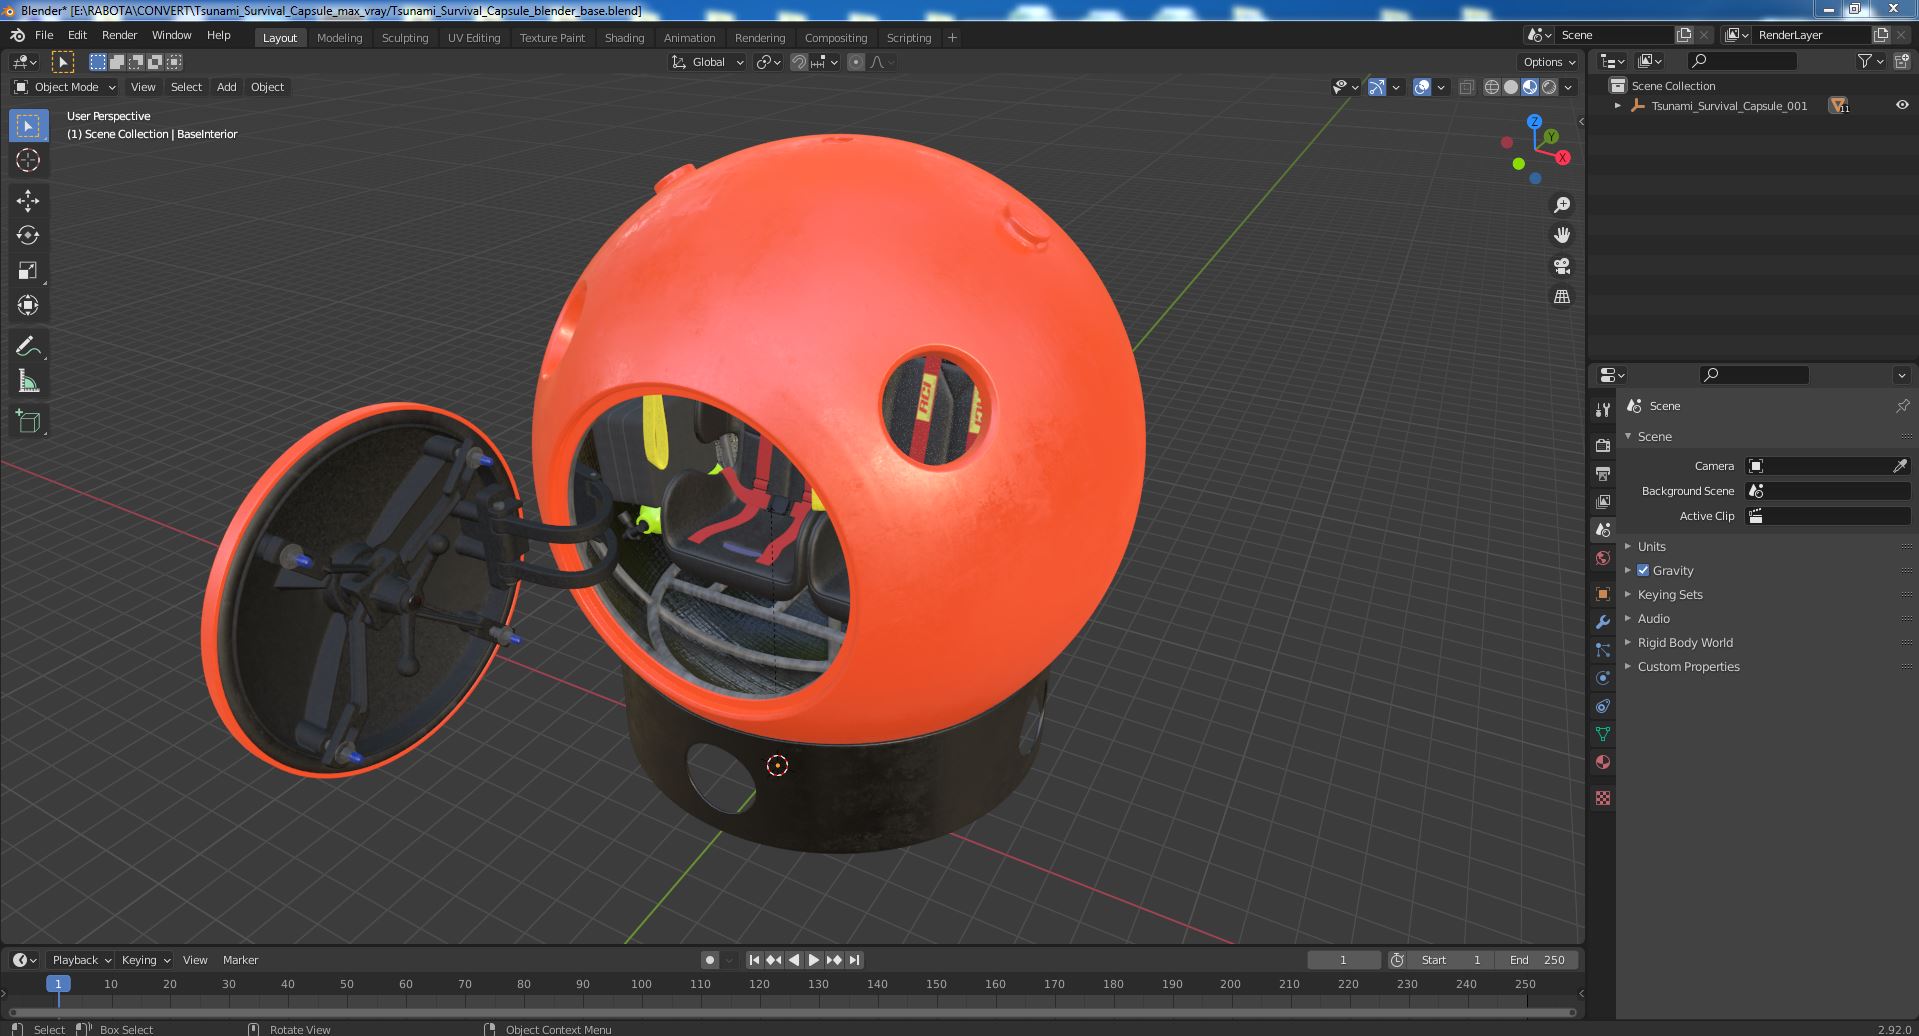
Task: Open the Object Mode dropdown
Action: pos(66,87)
